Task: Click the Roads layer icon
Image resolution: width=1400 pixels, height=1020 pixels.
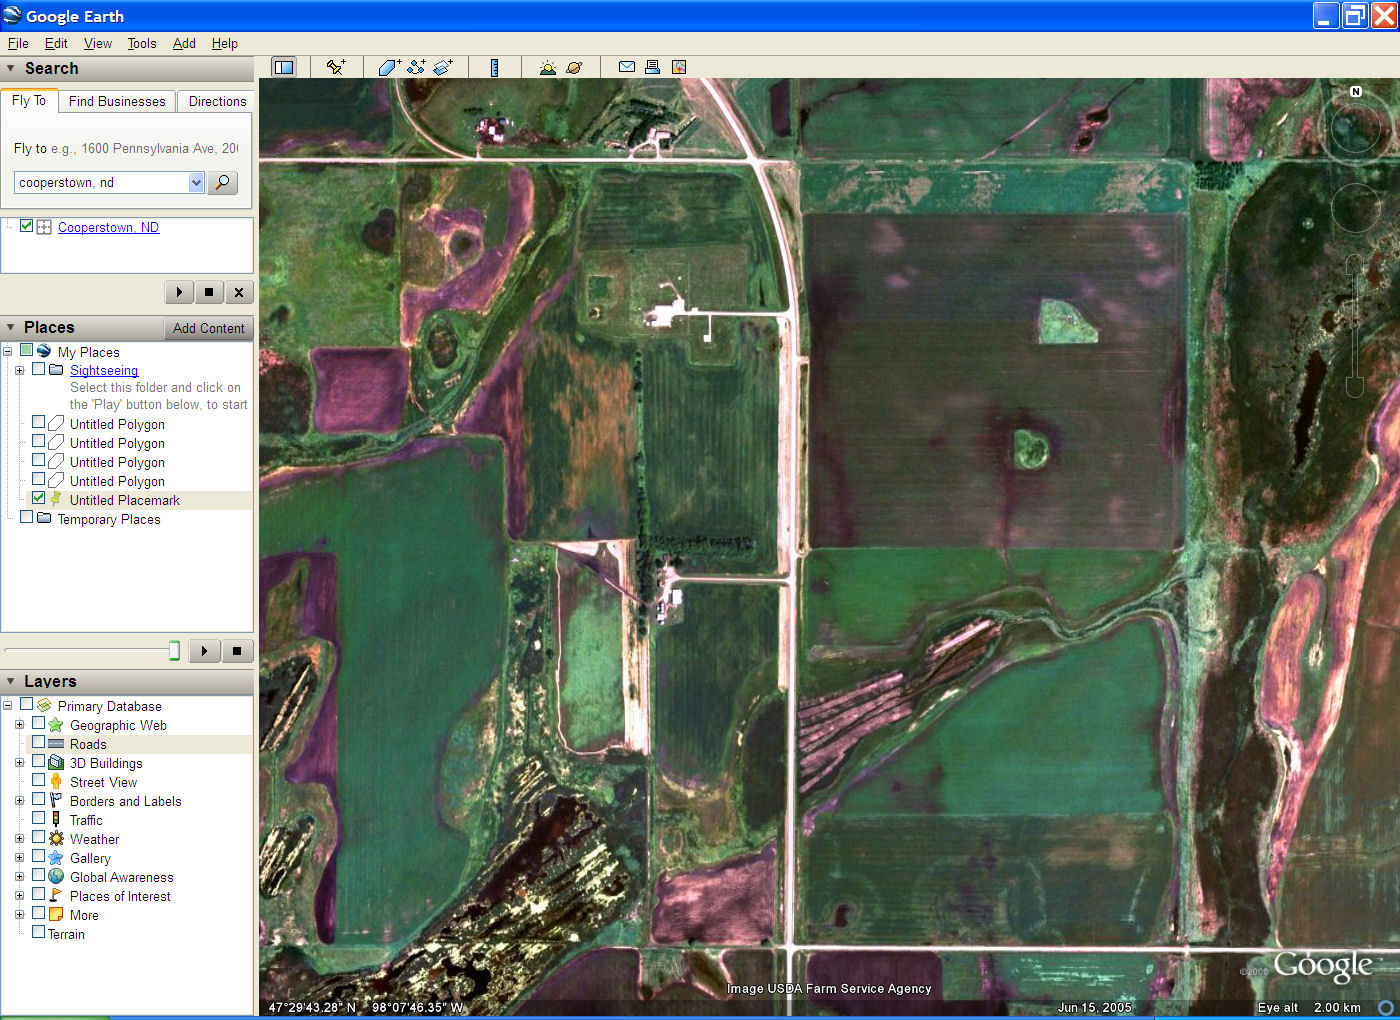Action: point(56,743)
